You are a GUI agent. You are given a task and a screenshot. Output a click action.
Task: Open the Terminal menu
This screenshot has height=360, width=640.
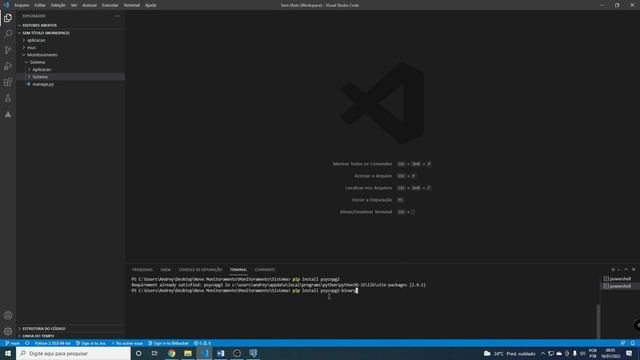pyautogui.click(x=131, y=5)
